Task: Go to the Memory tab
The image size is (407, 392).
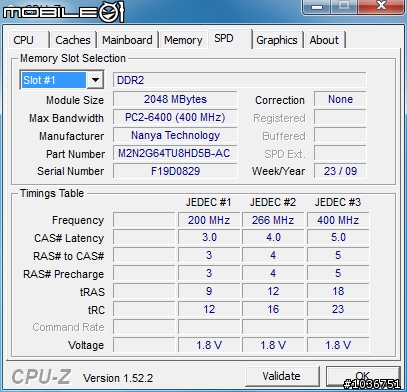Action: pos(183,40)
